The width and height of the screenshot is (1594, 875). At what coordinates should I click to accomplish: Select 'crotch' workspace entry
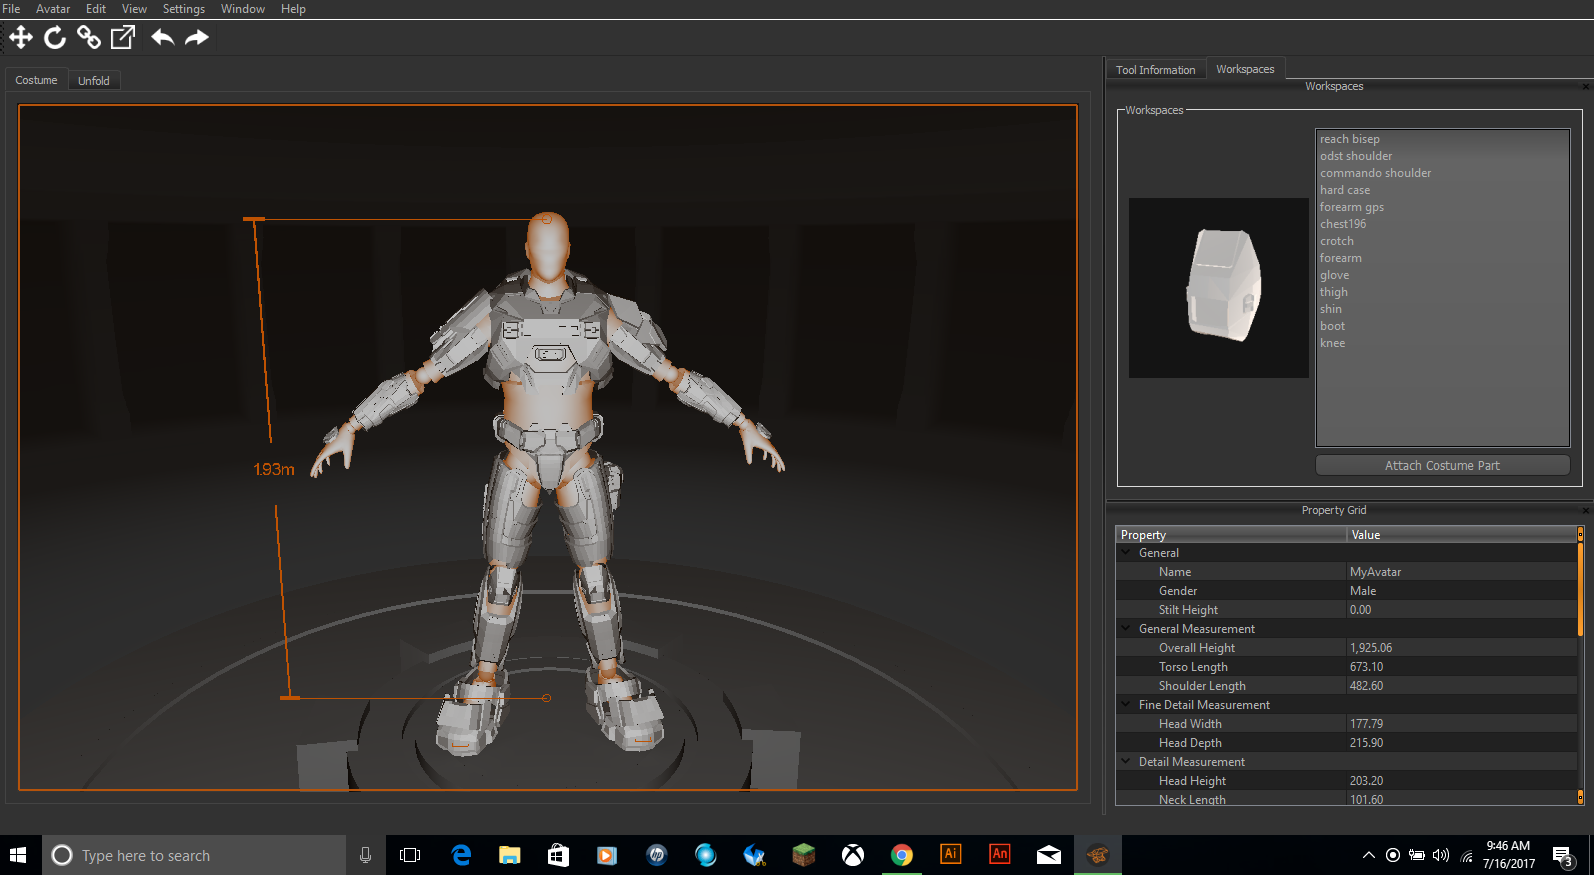coord(1336,241)
